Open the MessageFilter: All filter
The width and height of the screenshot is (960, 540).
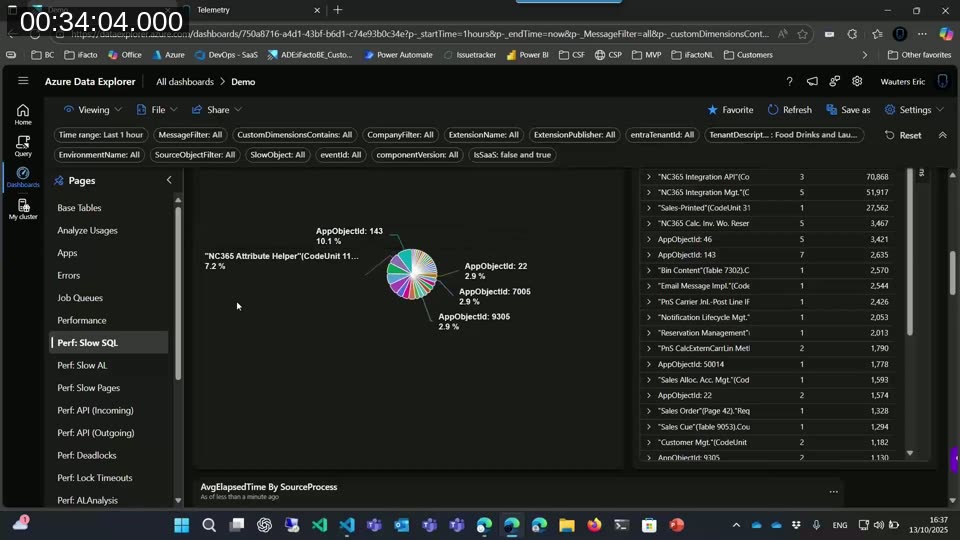click(x=190, y=135)
